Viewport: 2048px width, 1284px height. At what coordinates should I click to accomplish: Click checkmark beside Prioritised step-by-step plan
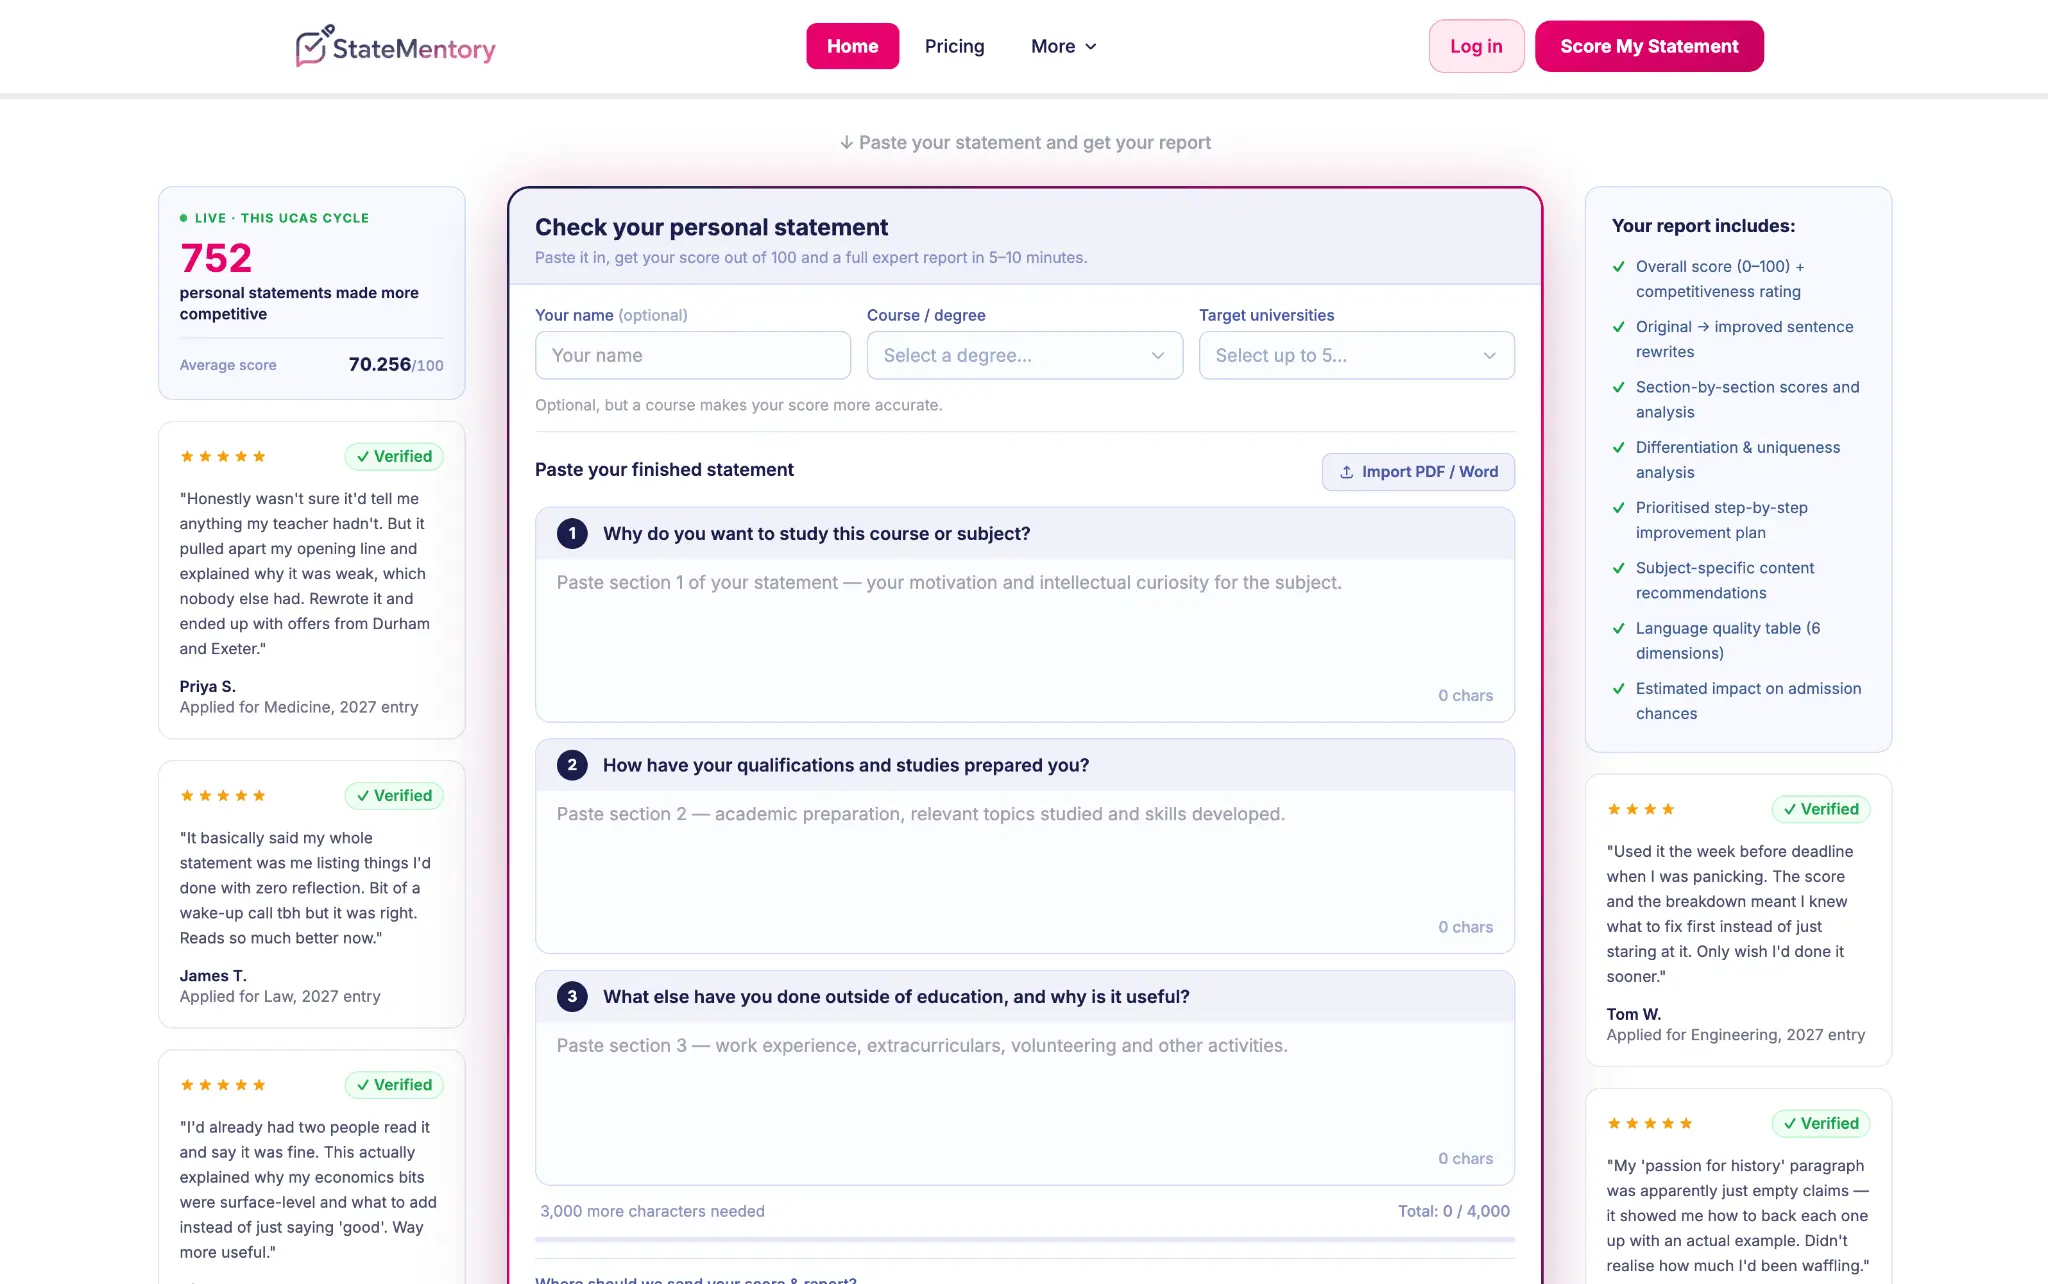coord(1619,508)
